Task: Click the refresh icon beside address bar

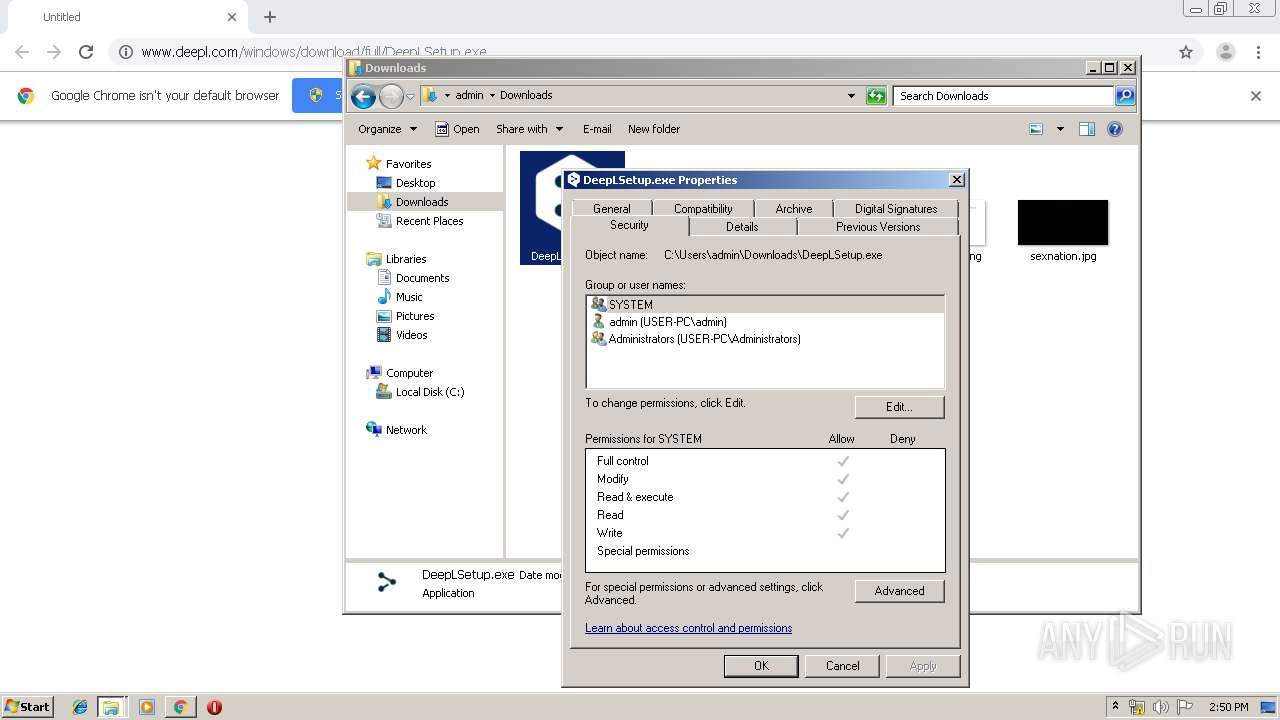Action: coord(876,96)
